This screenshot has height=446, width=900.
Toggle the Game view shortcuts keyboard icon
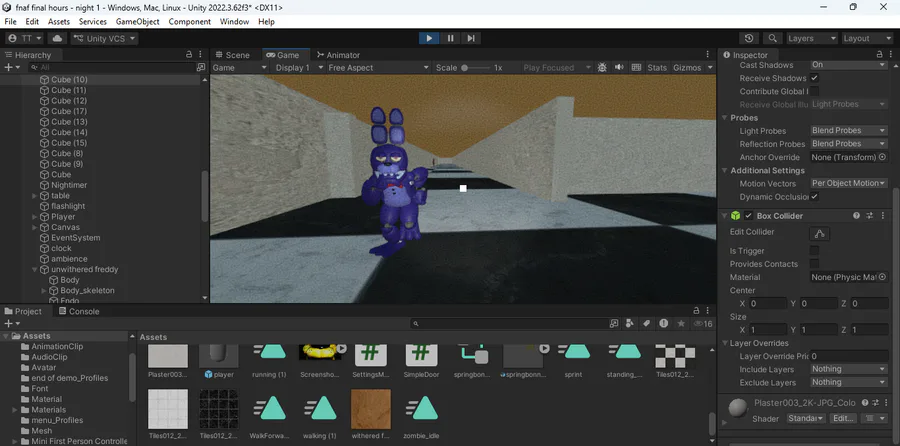click(636, 68)
